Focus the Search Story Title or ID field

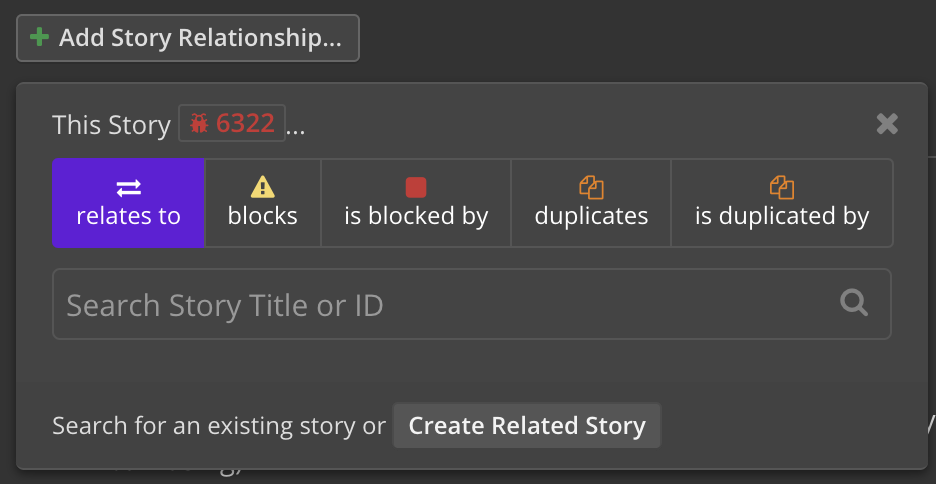click(x=440, y=304)
